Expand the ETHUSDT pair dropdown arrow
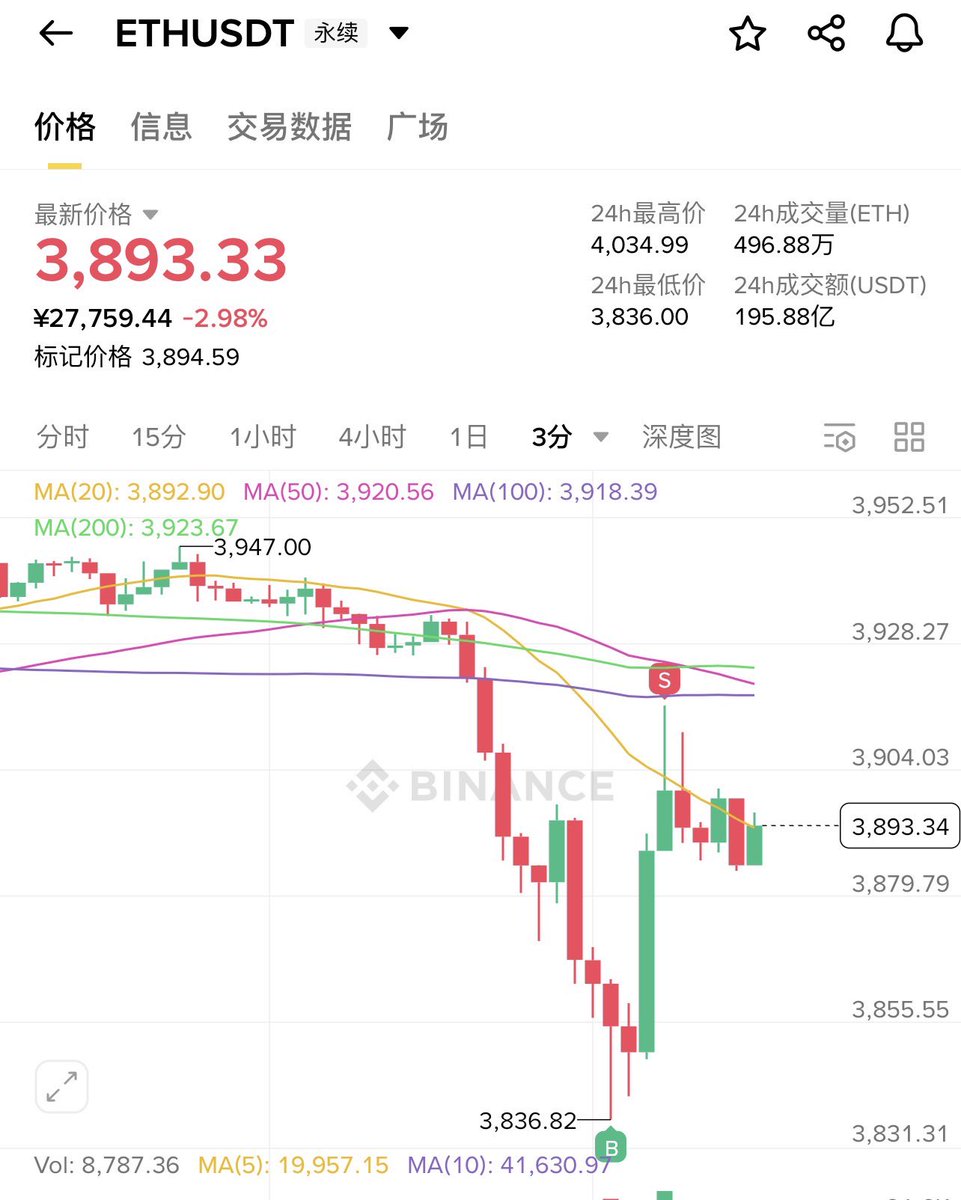 tap(398, 33)
